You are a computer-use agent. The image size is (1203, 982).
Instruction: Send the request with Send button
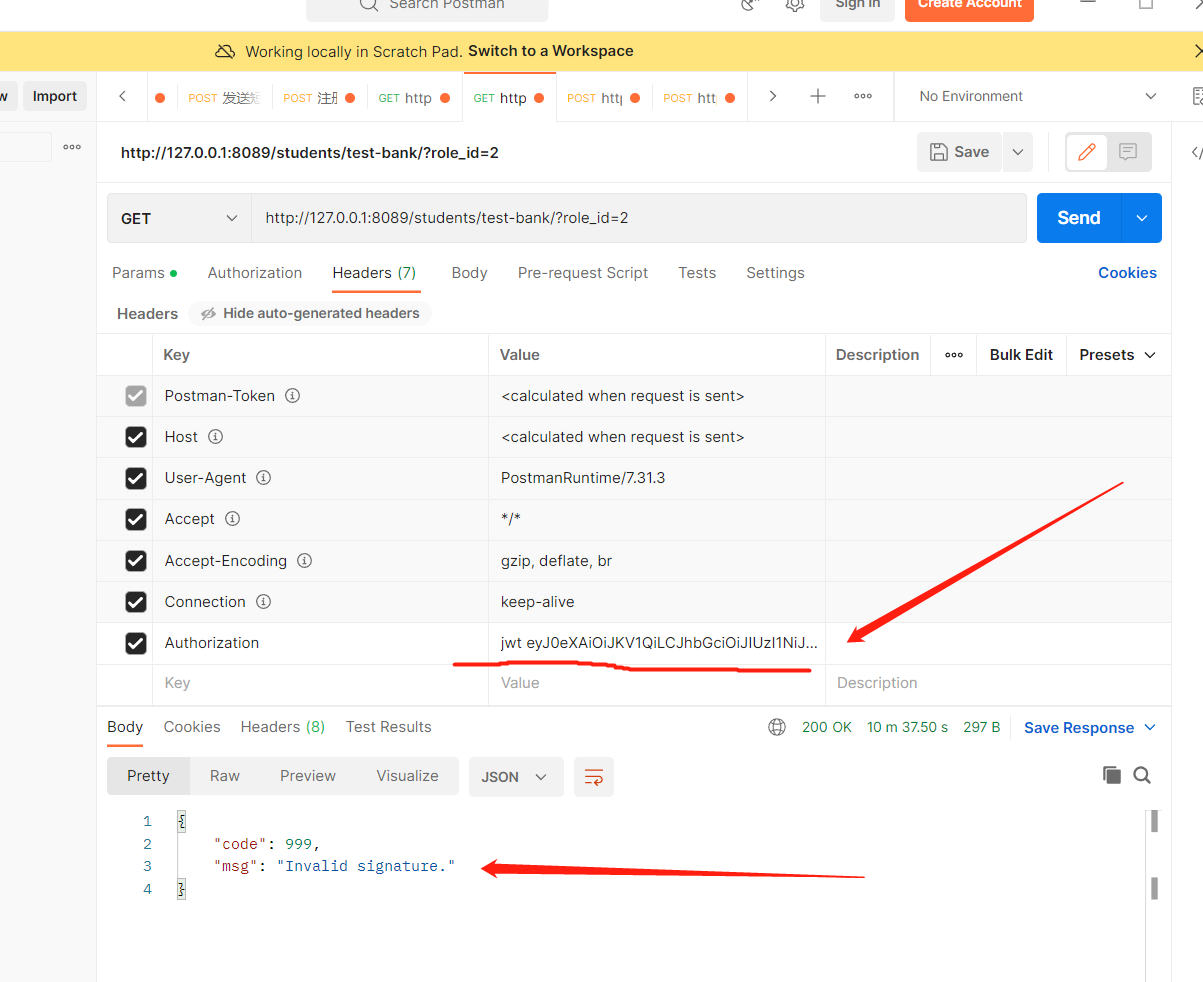(x=1080, y=218)
